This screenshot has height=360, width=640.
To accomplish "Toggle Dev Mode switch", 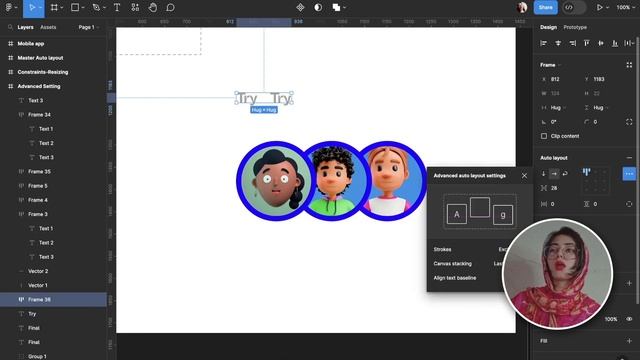I will click(574, 7).
